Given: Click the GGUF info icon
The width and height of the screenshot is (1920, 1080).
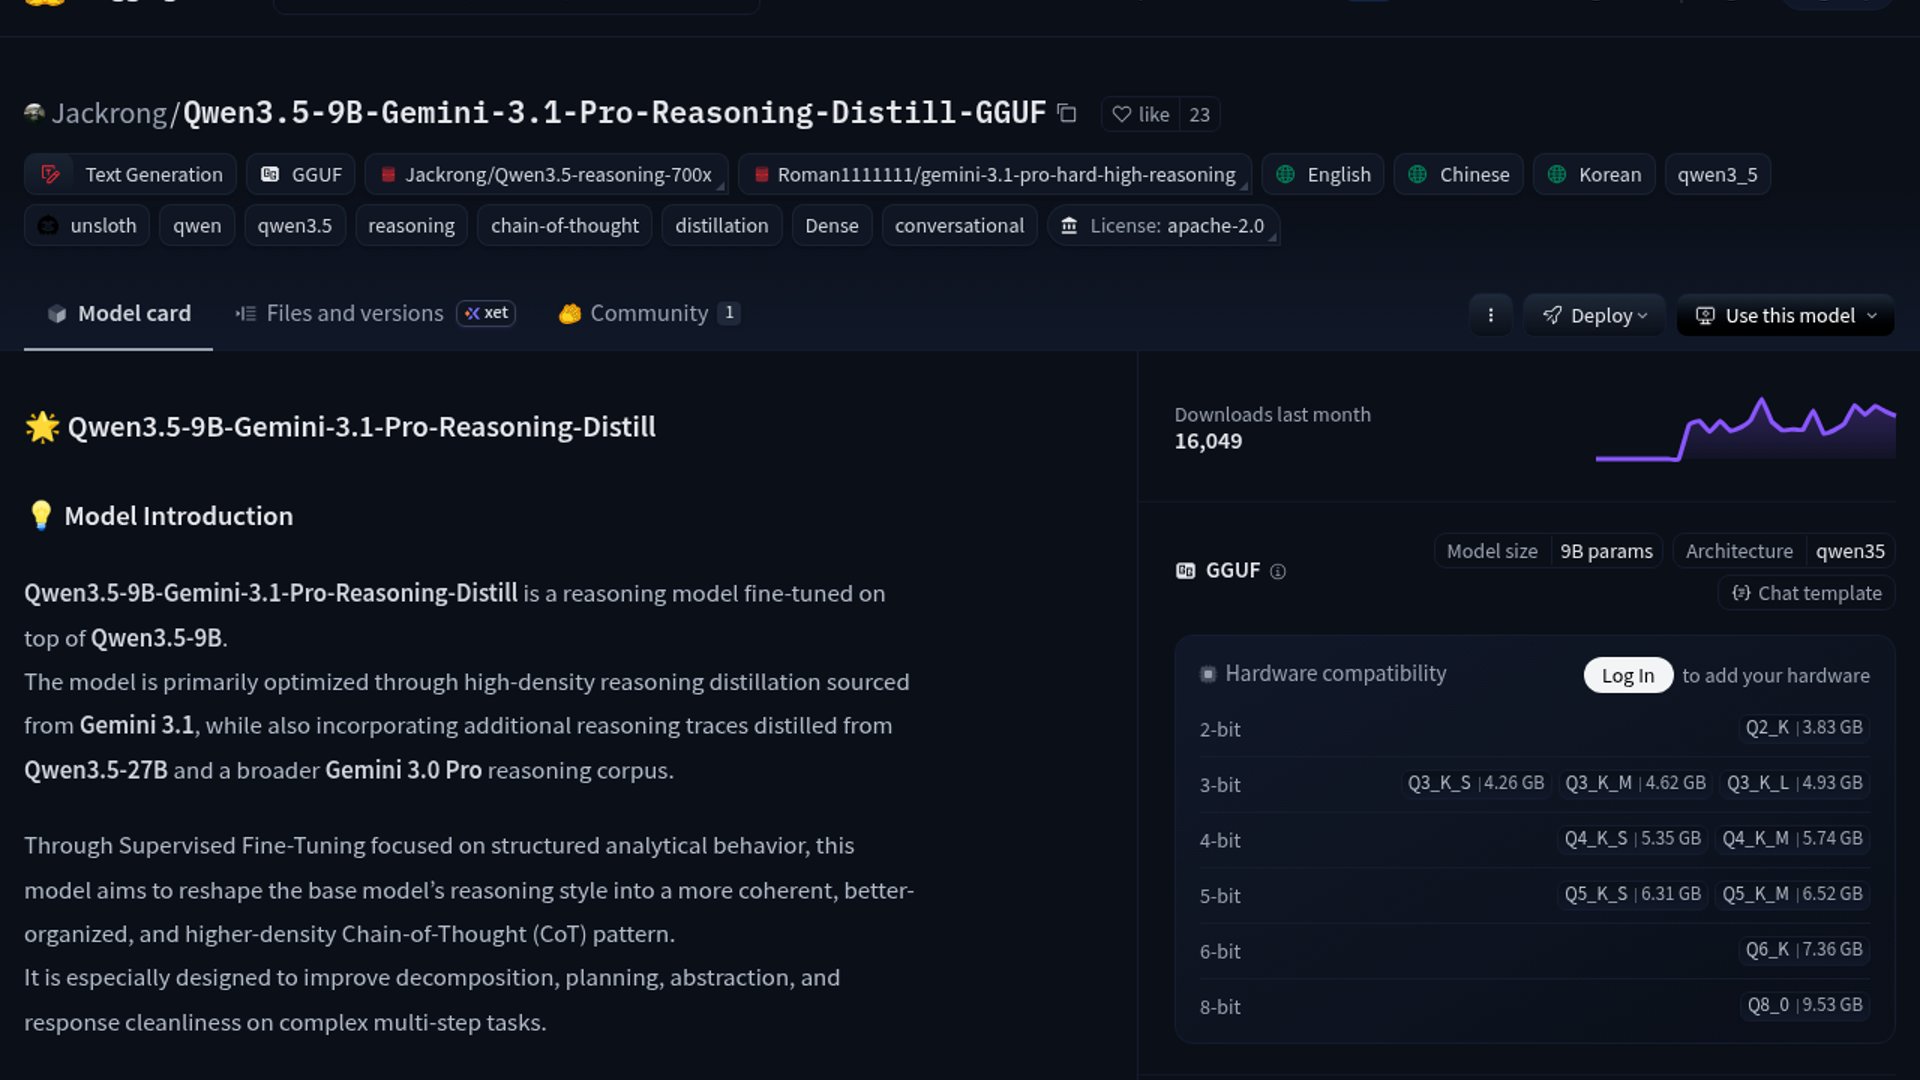Looking at the screenshot, I should (1277, 571).
